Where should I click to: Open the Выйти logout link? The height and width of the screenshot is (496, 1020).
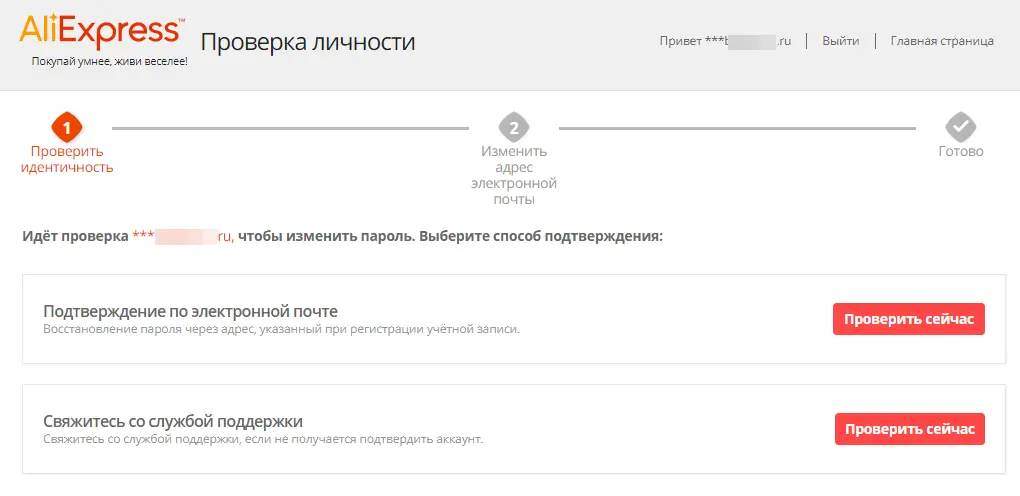click(840, 41)
